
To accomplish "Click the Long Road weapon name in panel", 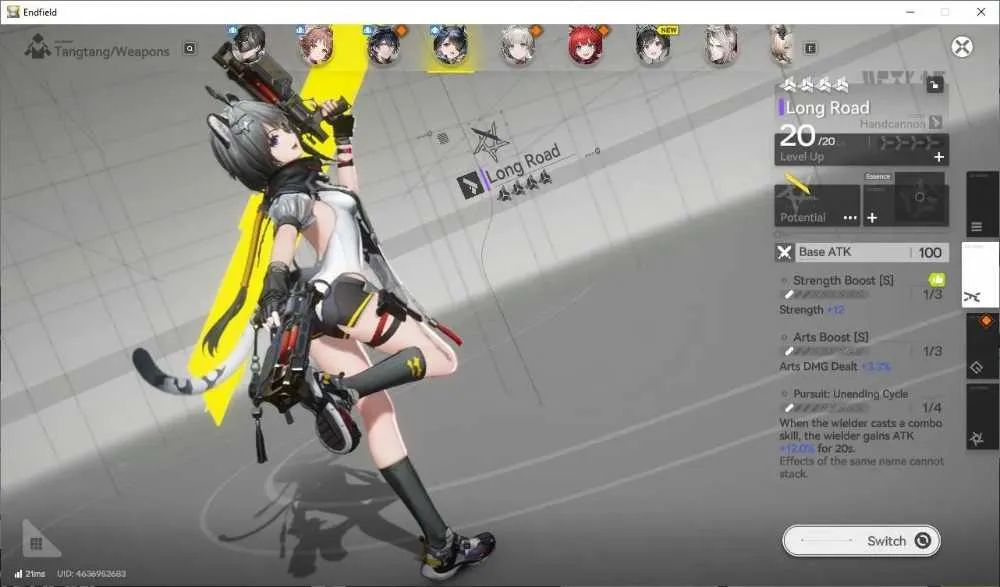I will [827, 108].
